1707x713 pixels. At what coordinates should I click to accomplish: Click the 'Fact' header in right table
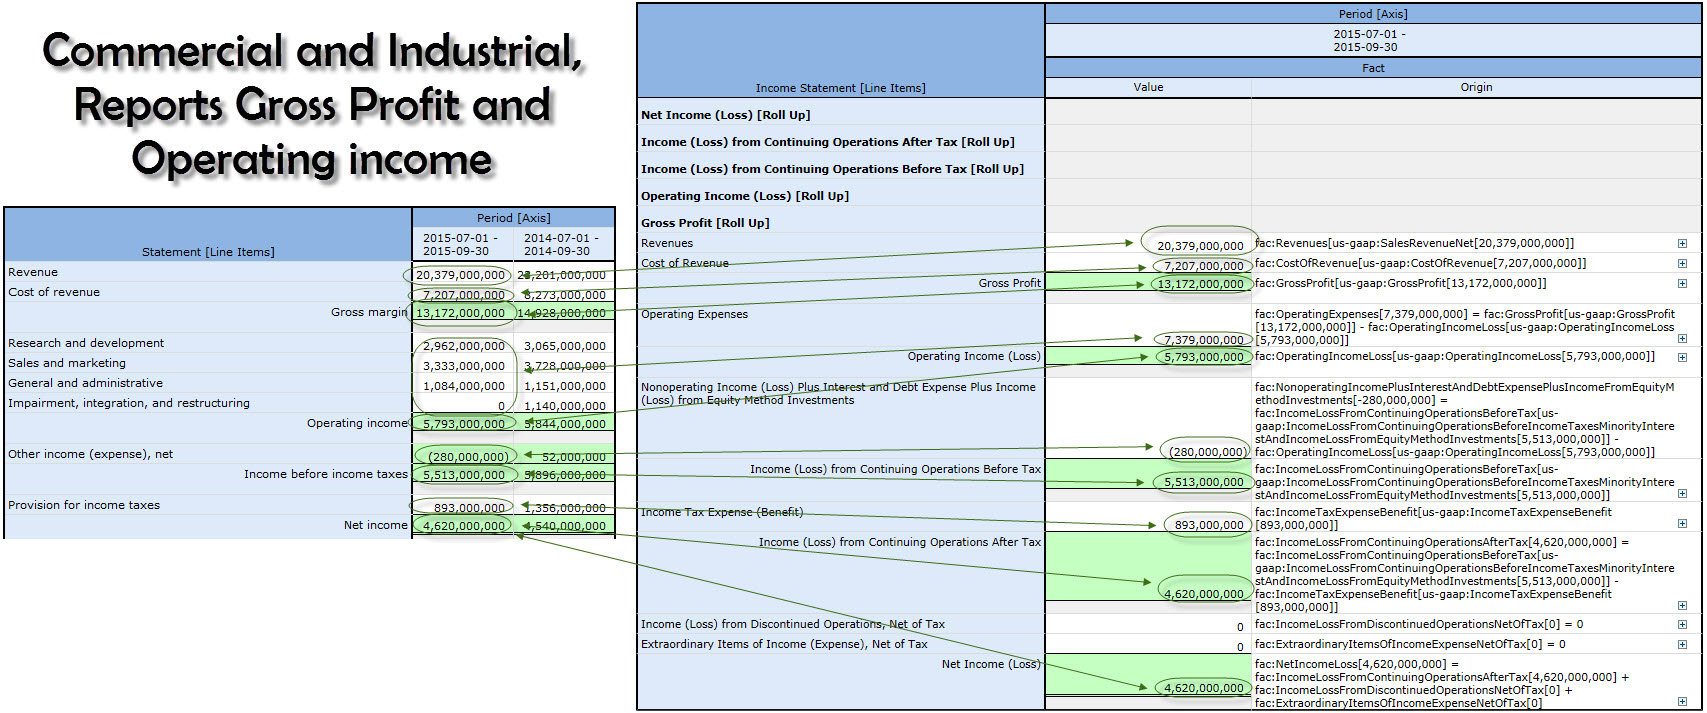point(1373,68)
